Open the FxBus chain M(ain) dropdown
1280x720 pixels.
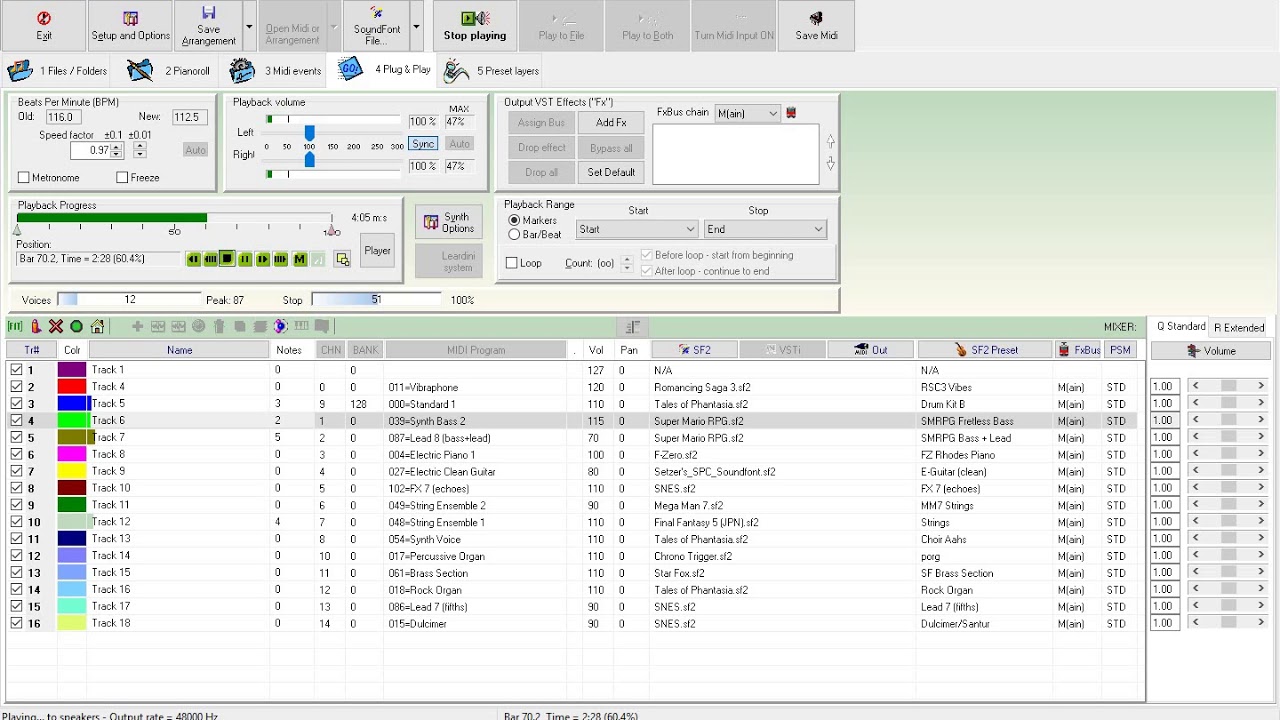(x=747, y=113)
